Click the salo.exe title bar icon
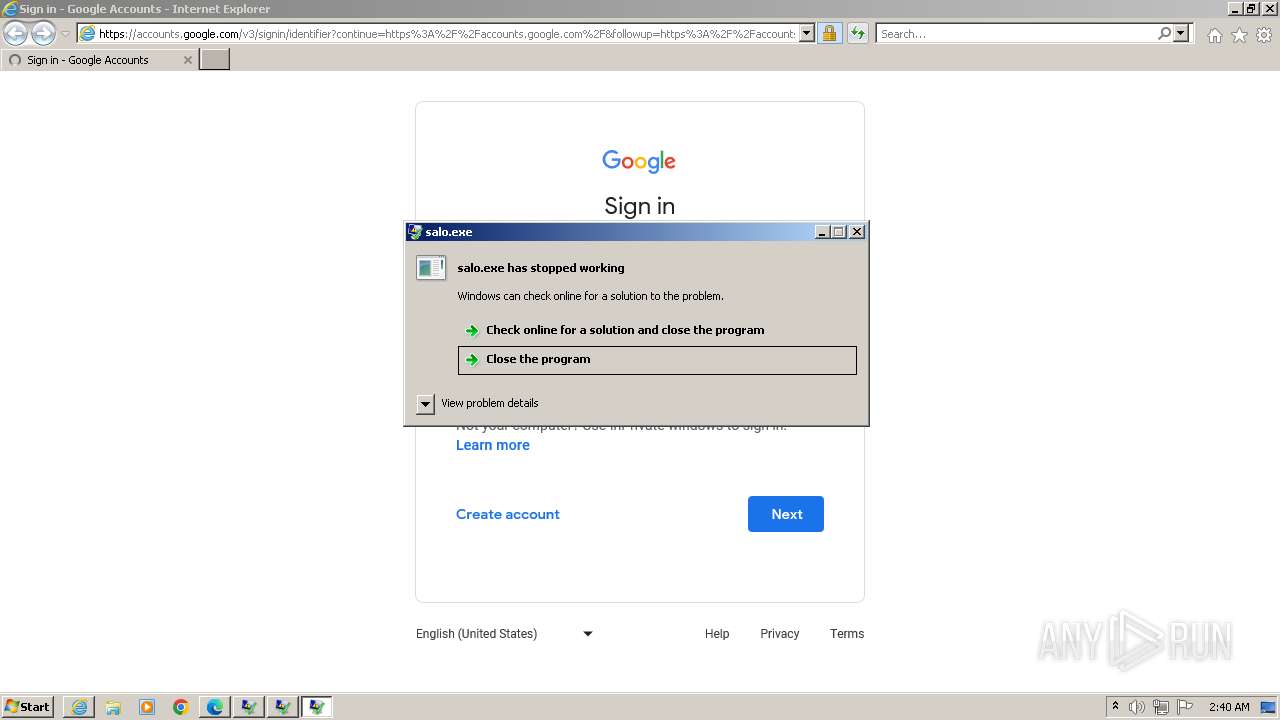The image size is (1280, 720). click(415, 232)
